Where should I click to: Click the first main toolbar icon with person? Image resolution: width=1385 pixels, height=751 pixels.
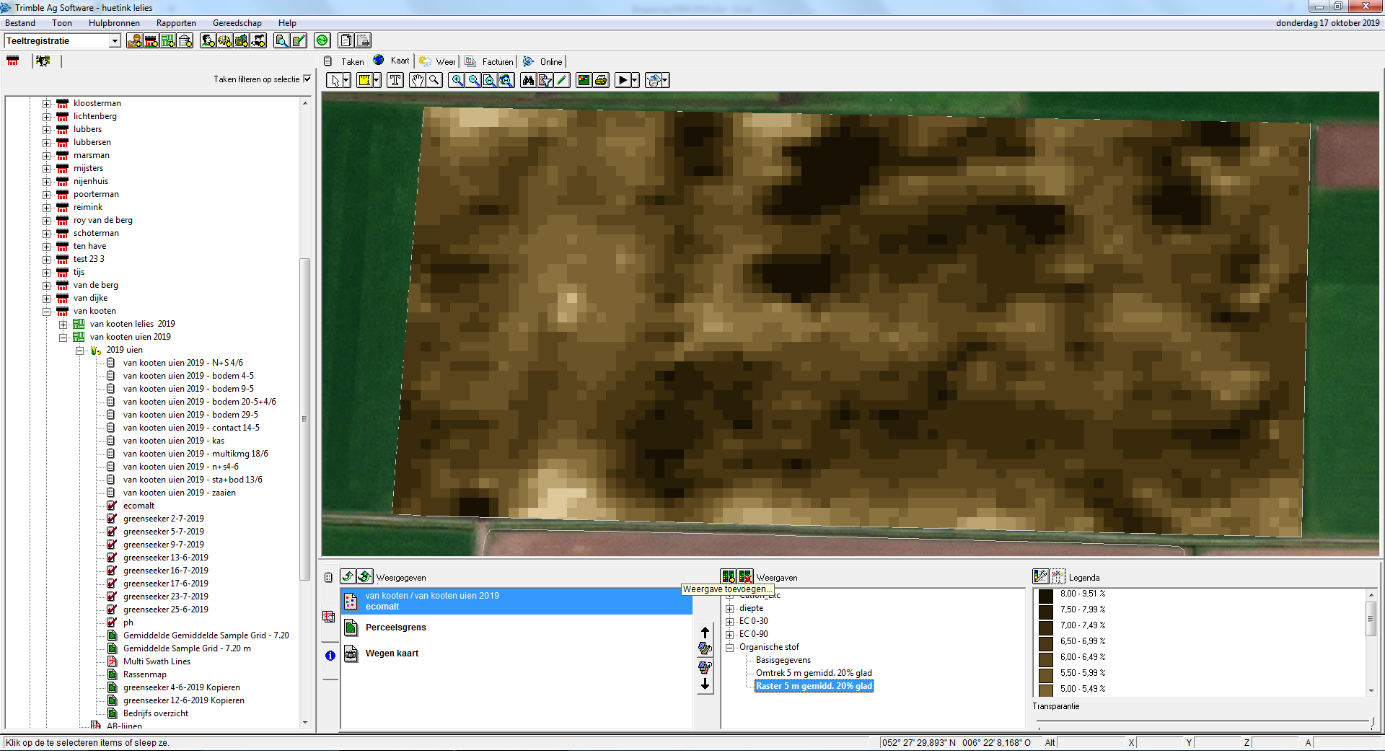pos(134,40)
